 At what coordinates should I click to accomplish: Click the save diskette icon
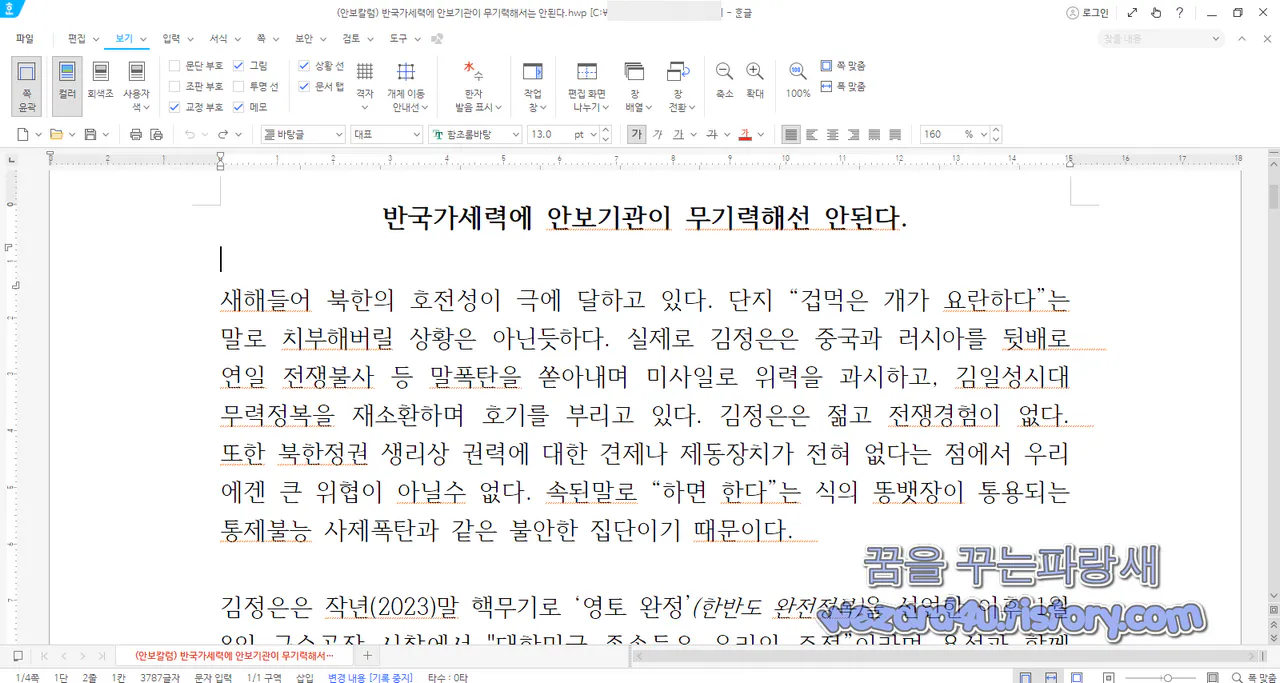(x=90, y=134)
